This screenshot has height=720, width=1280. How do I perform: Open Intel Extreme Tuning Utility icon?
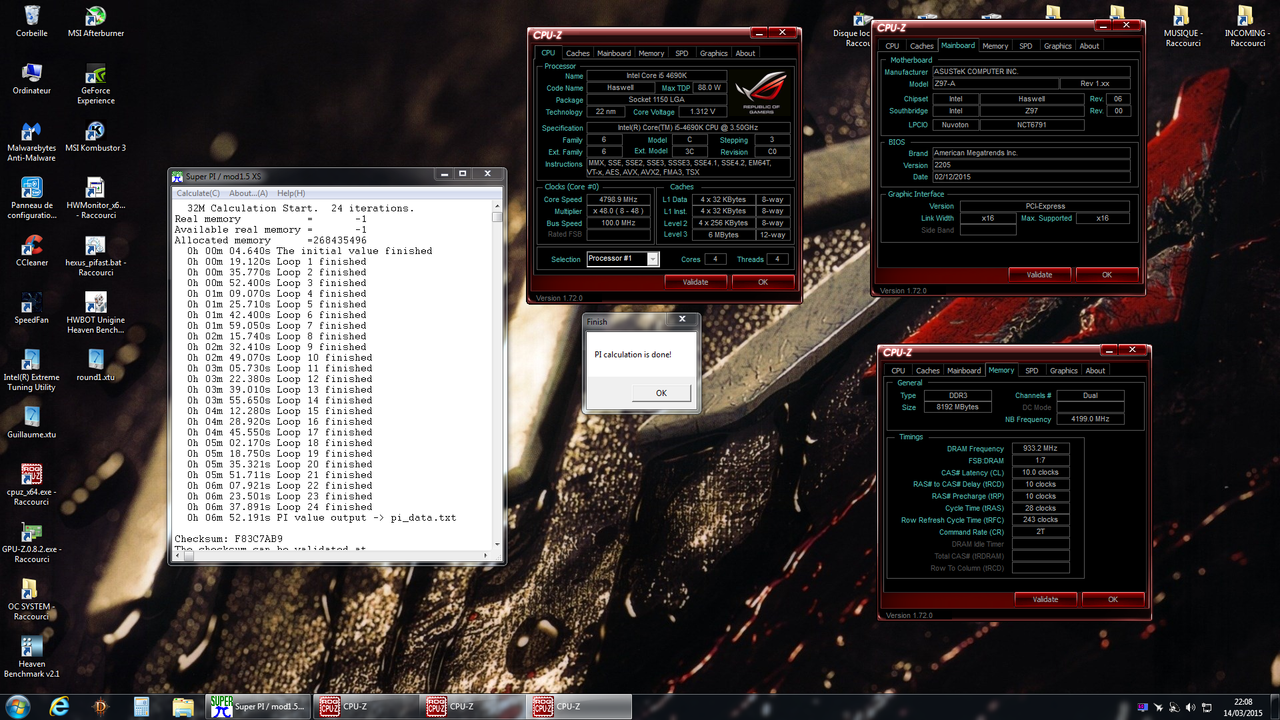[31, 371]
